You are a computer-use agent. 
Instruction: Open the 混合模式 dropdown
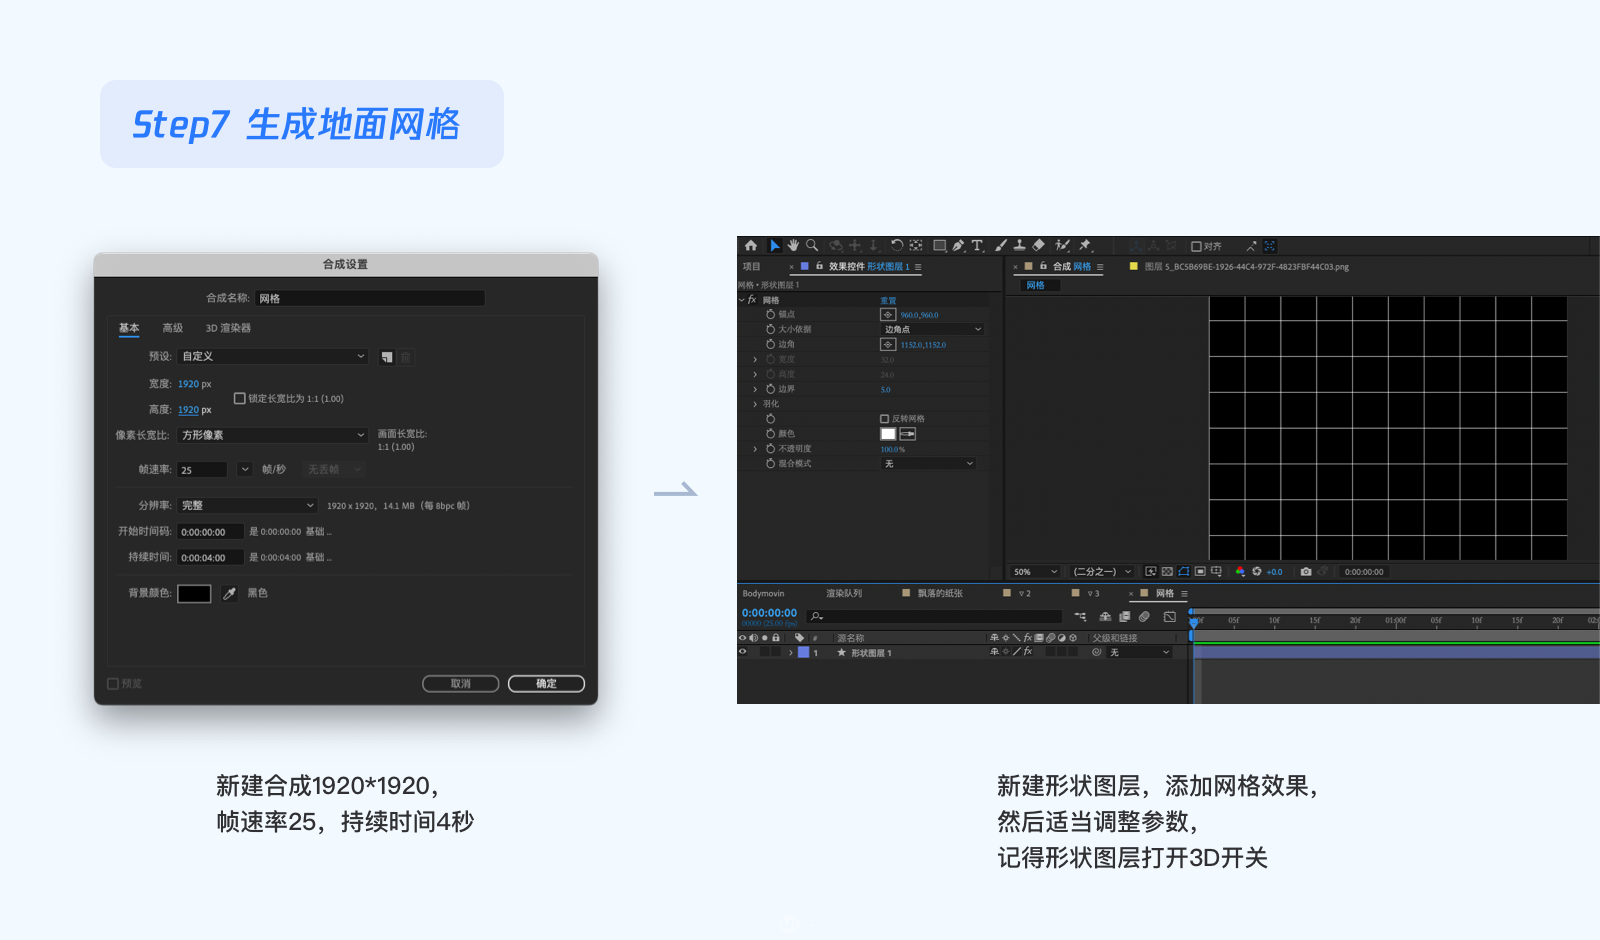click(929, 464)
